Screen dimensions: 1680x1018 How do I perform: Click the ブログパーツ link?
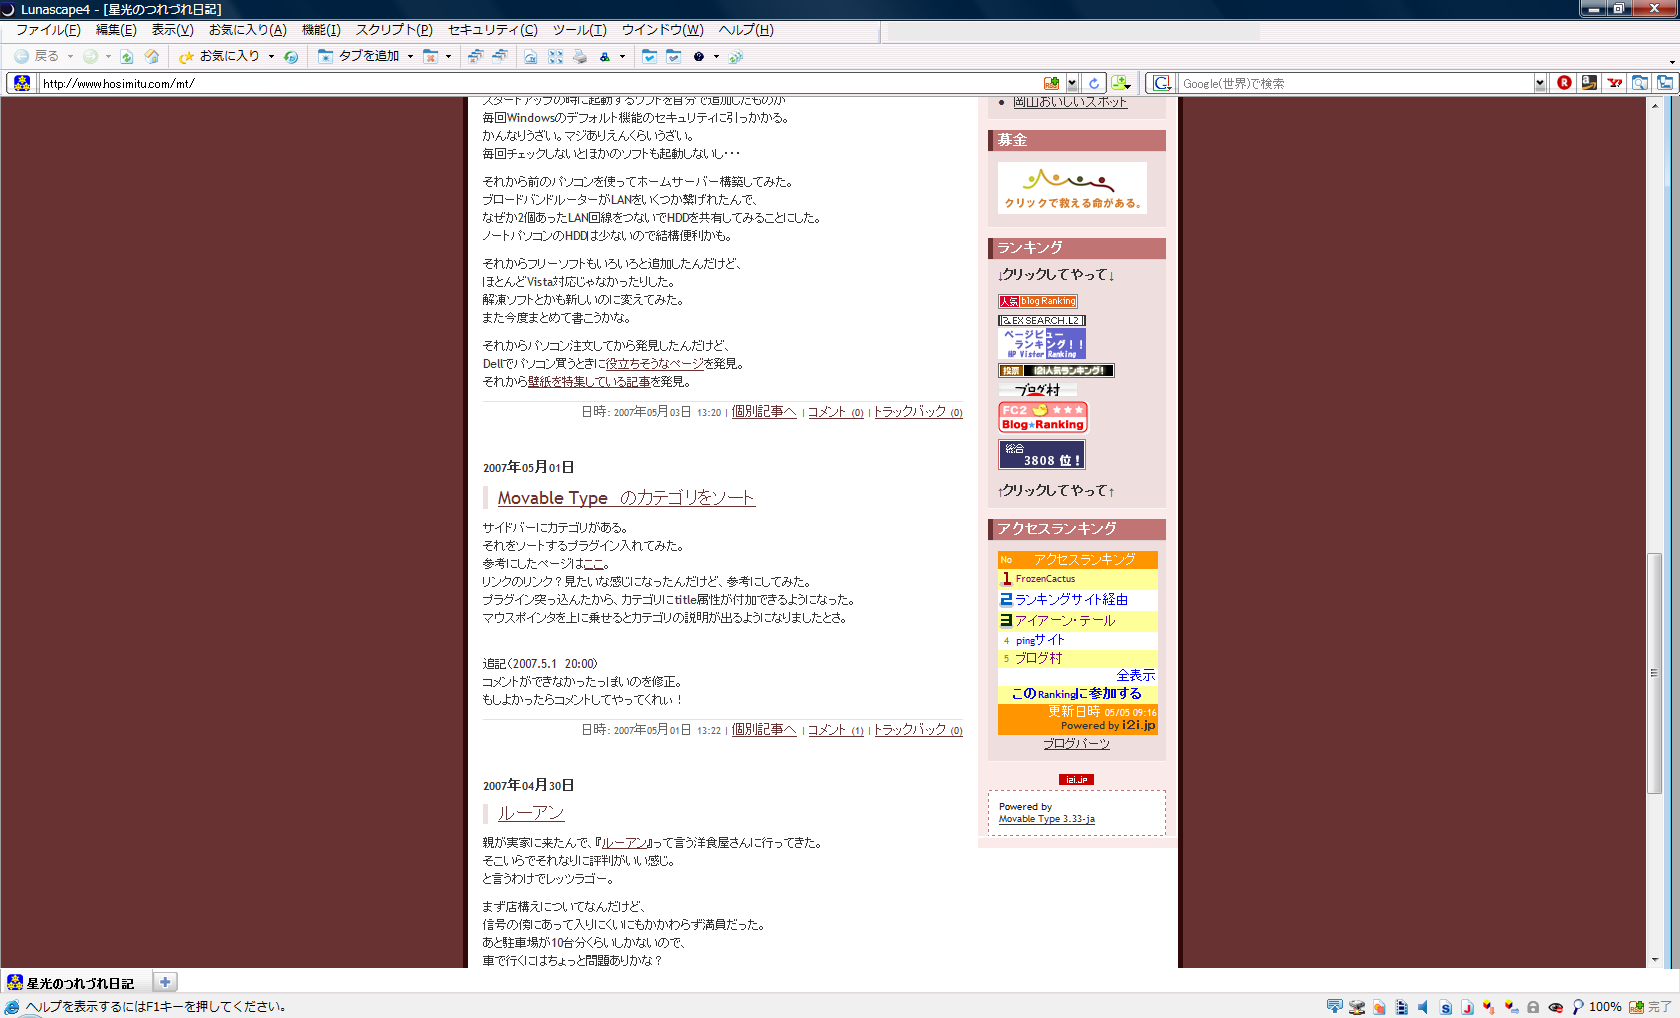tap(1076, 744)
